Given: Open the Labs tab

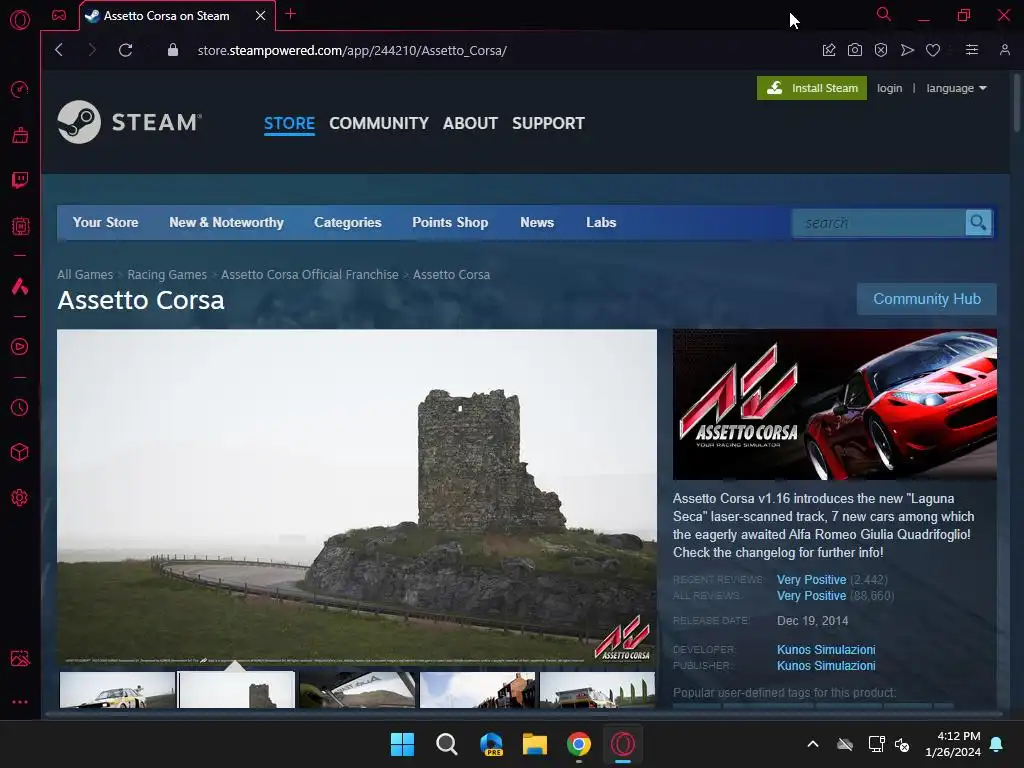Looking at the screenshot, I should 601,223.
